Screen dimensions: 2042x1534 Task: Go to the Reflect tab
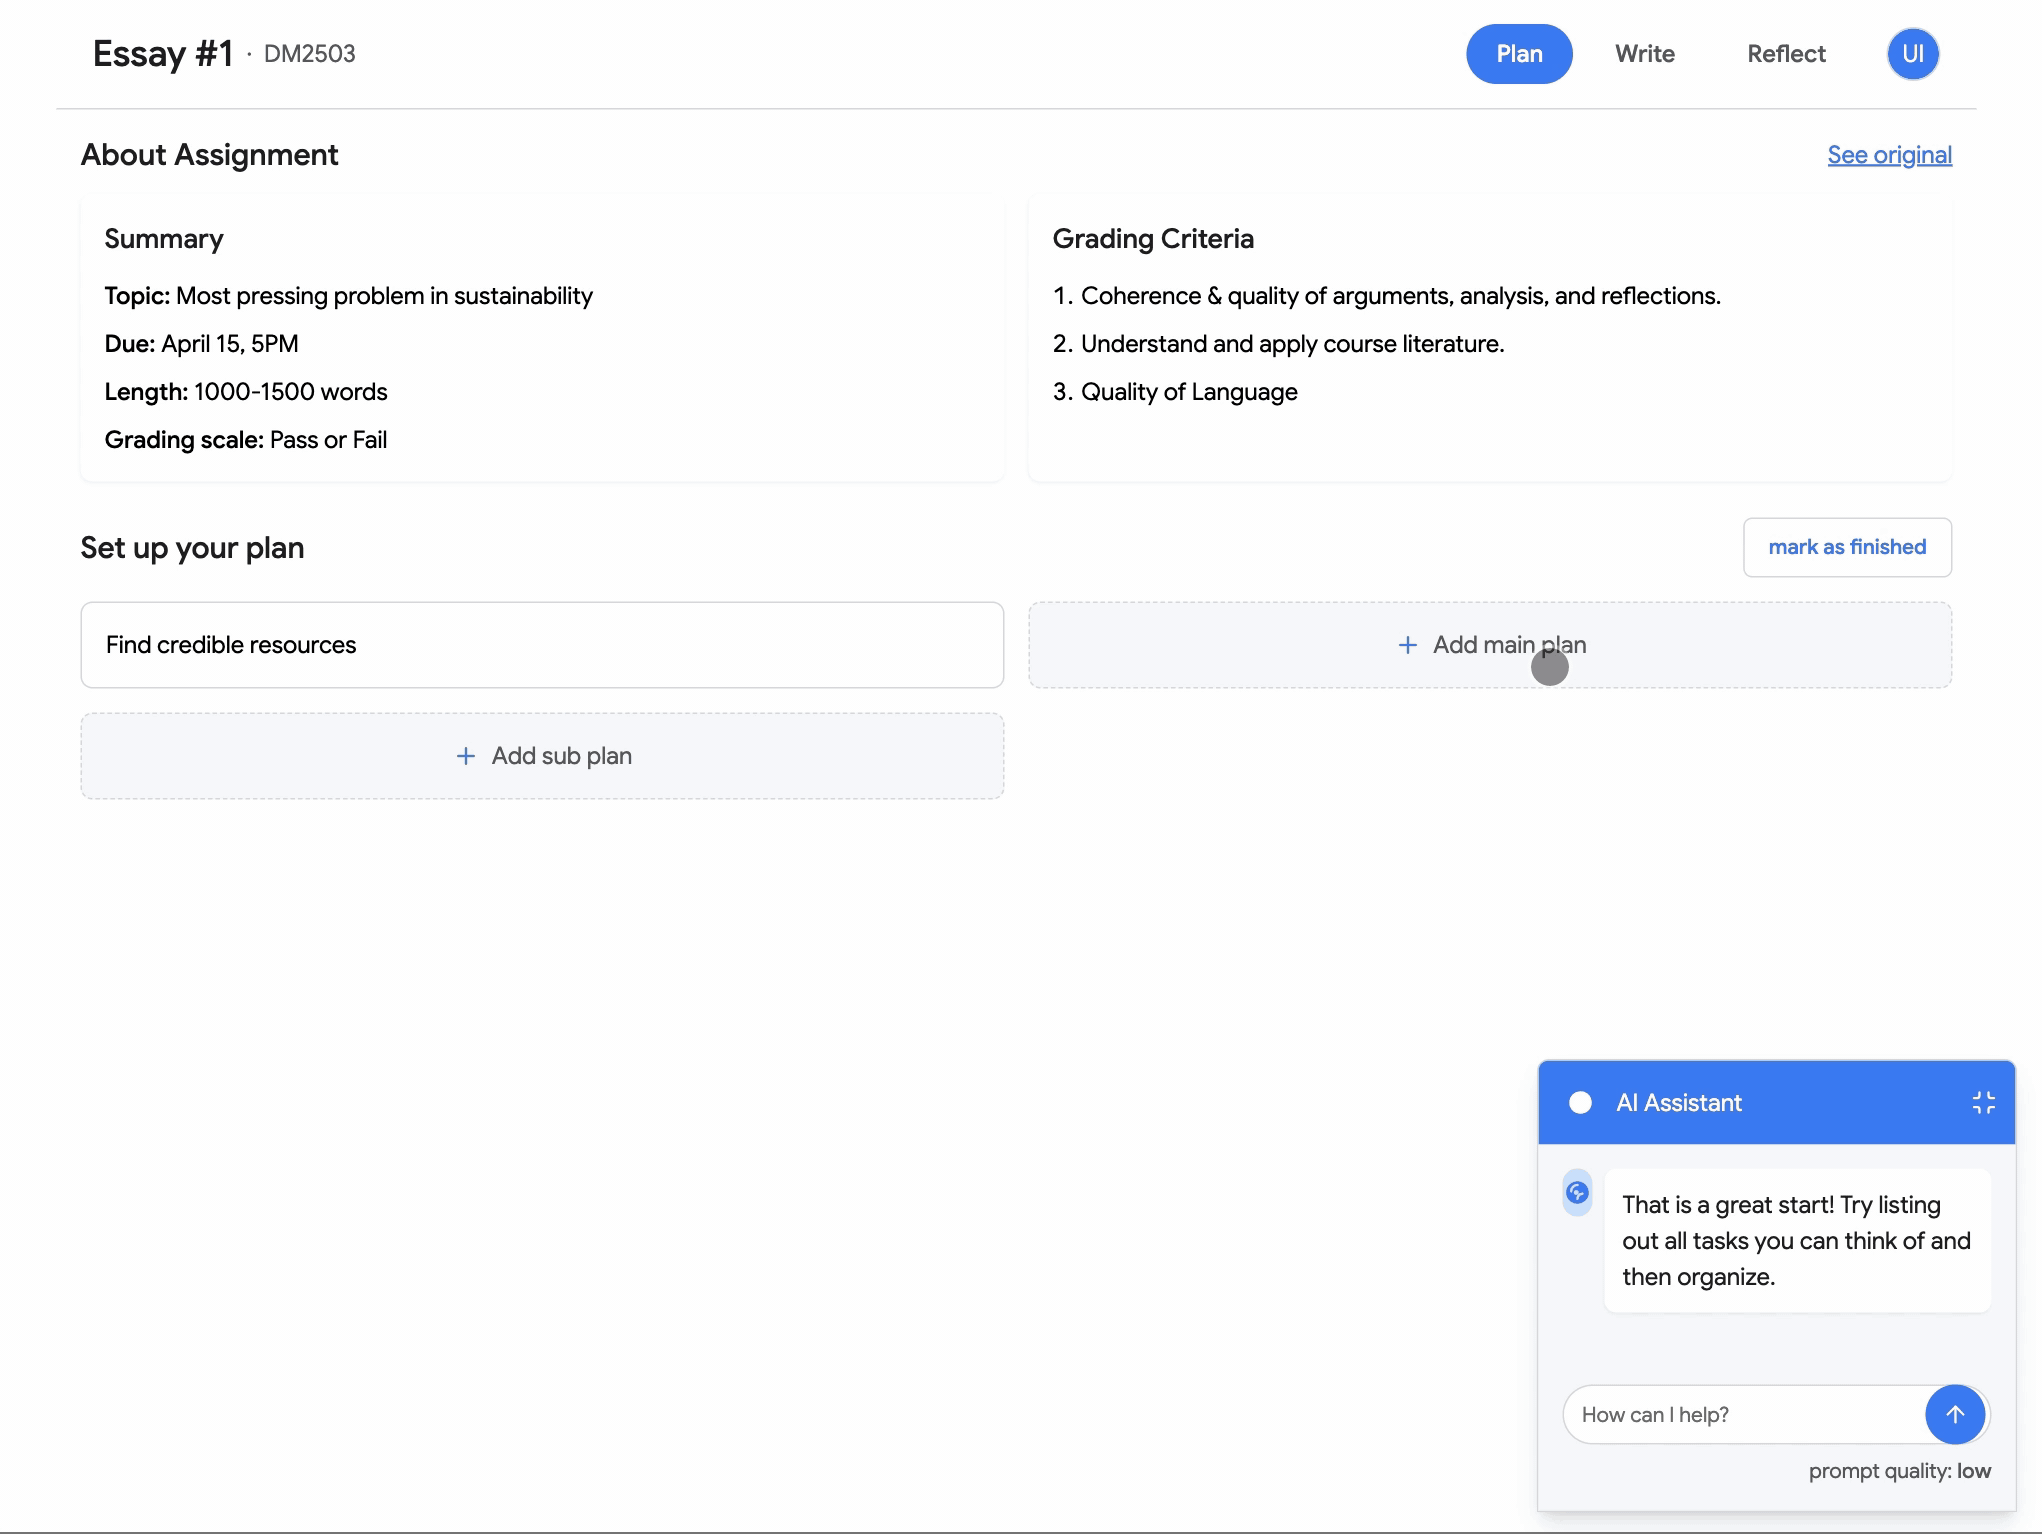click(x=1785, y=54)
